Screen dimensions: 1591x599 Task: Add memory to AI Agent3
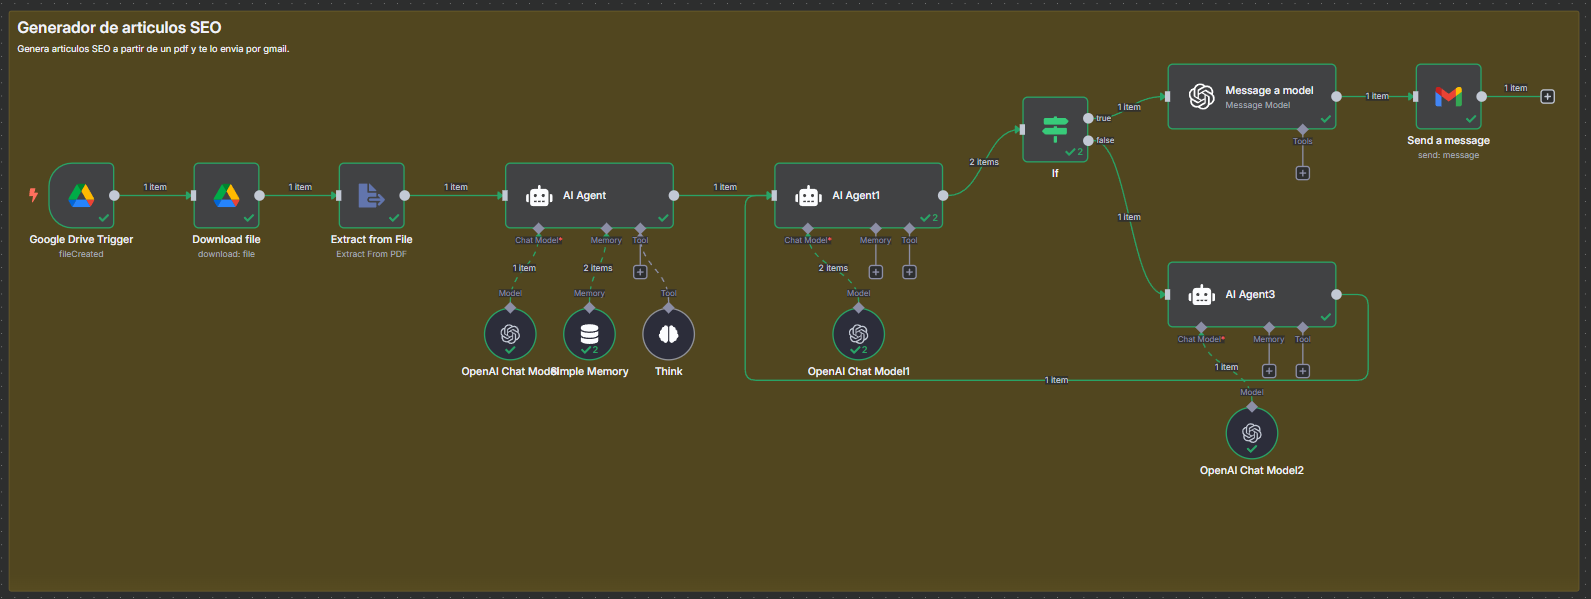(x=1269, y=371)
